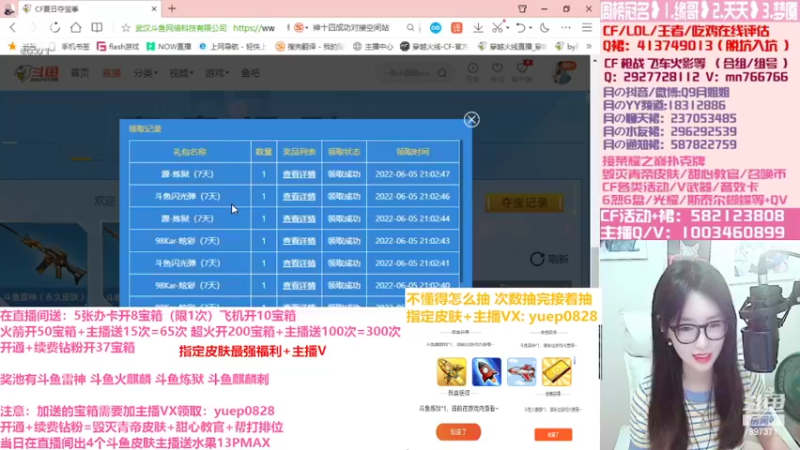
Task: Click the right orange 知道了 button
Action: pos(553,434)
